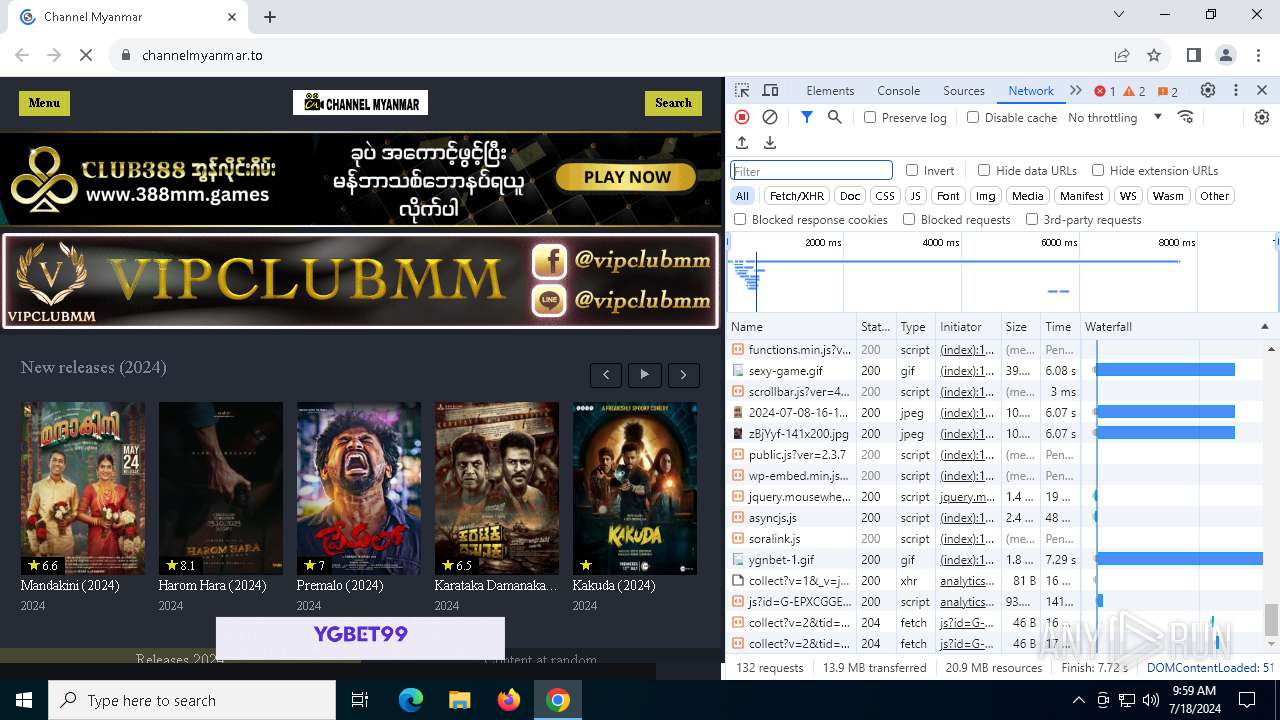Click PLAY NOW on CLUB388 banner
The height and width of the screenshot is (720, 1280).
[x=627, y=177]
